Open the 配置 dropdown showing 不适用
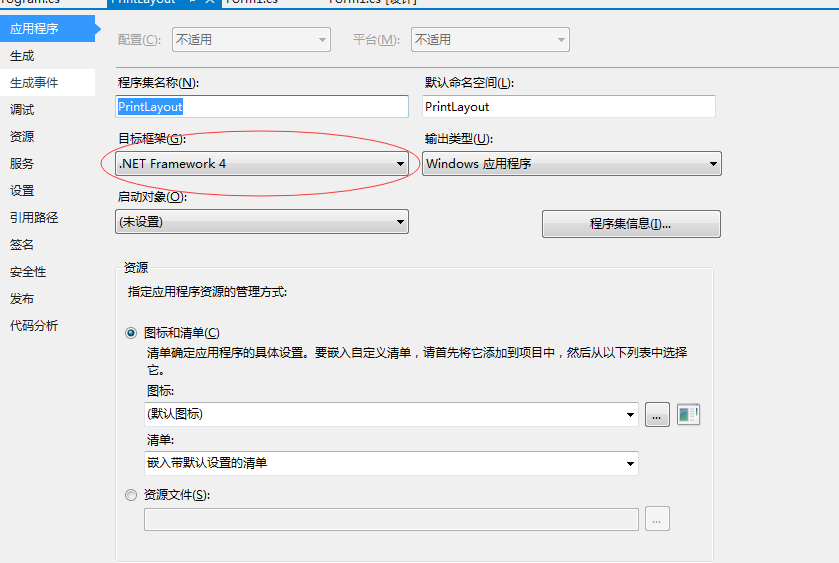 251,40
